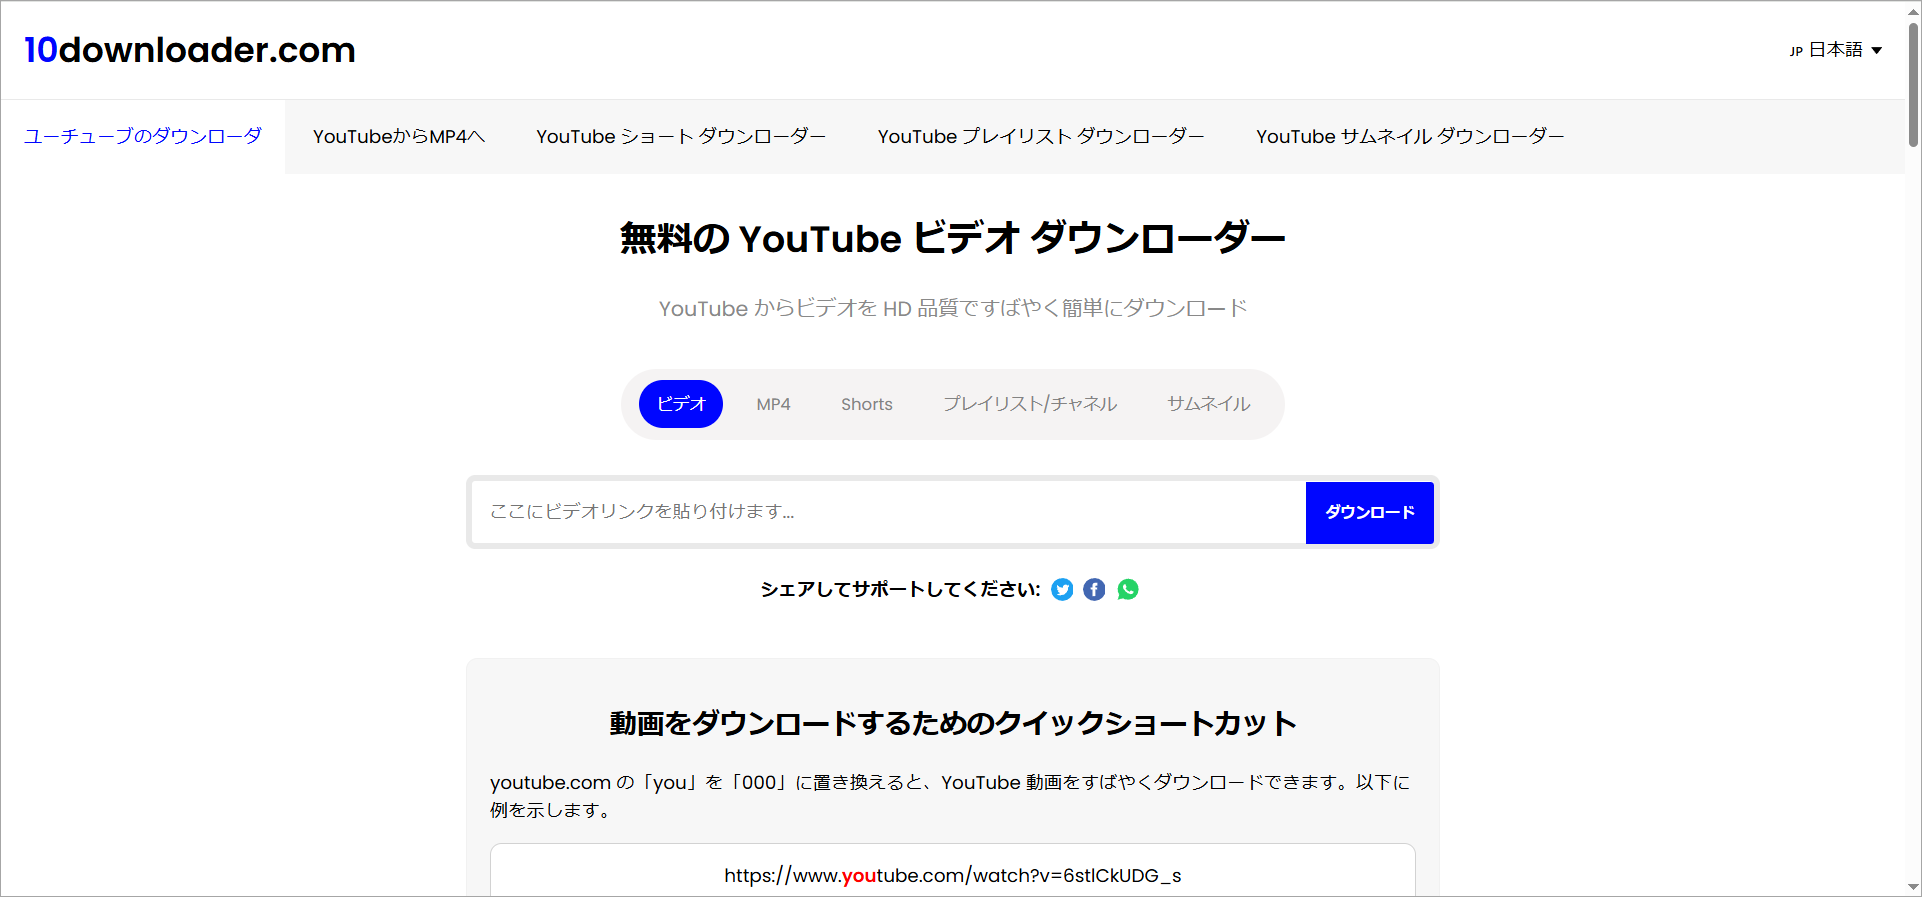Click the 無料の YouTube ビデオ ダウンローダー heading
The width and height of the screenshot is (1922, 897).
(953, 238)
